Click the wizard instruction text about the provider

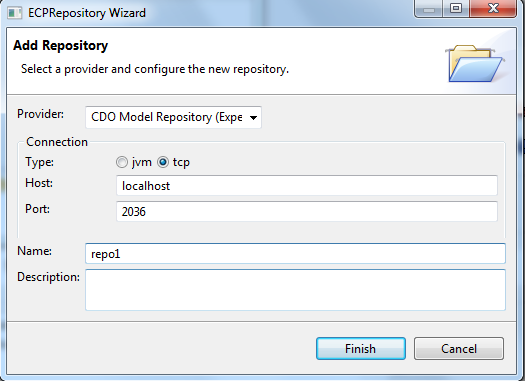point(155,69)
